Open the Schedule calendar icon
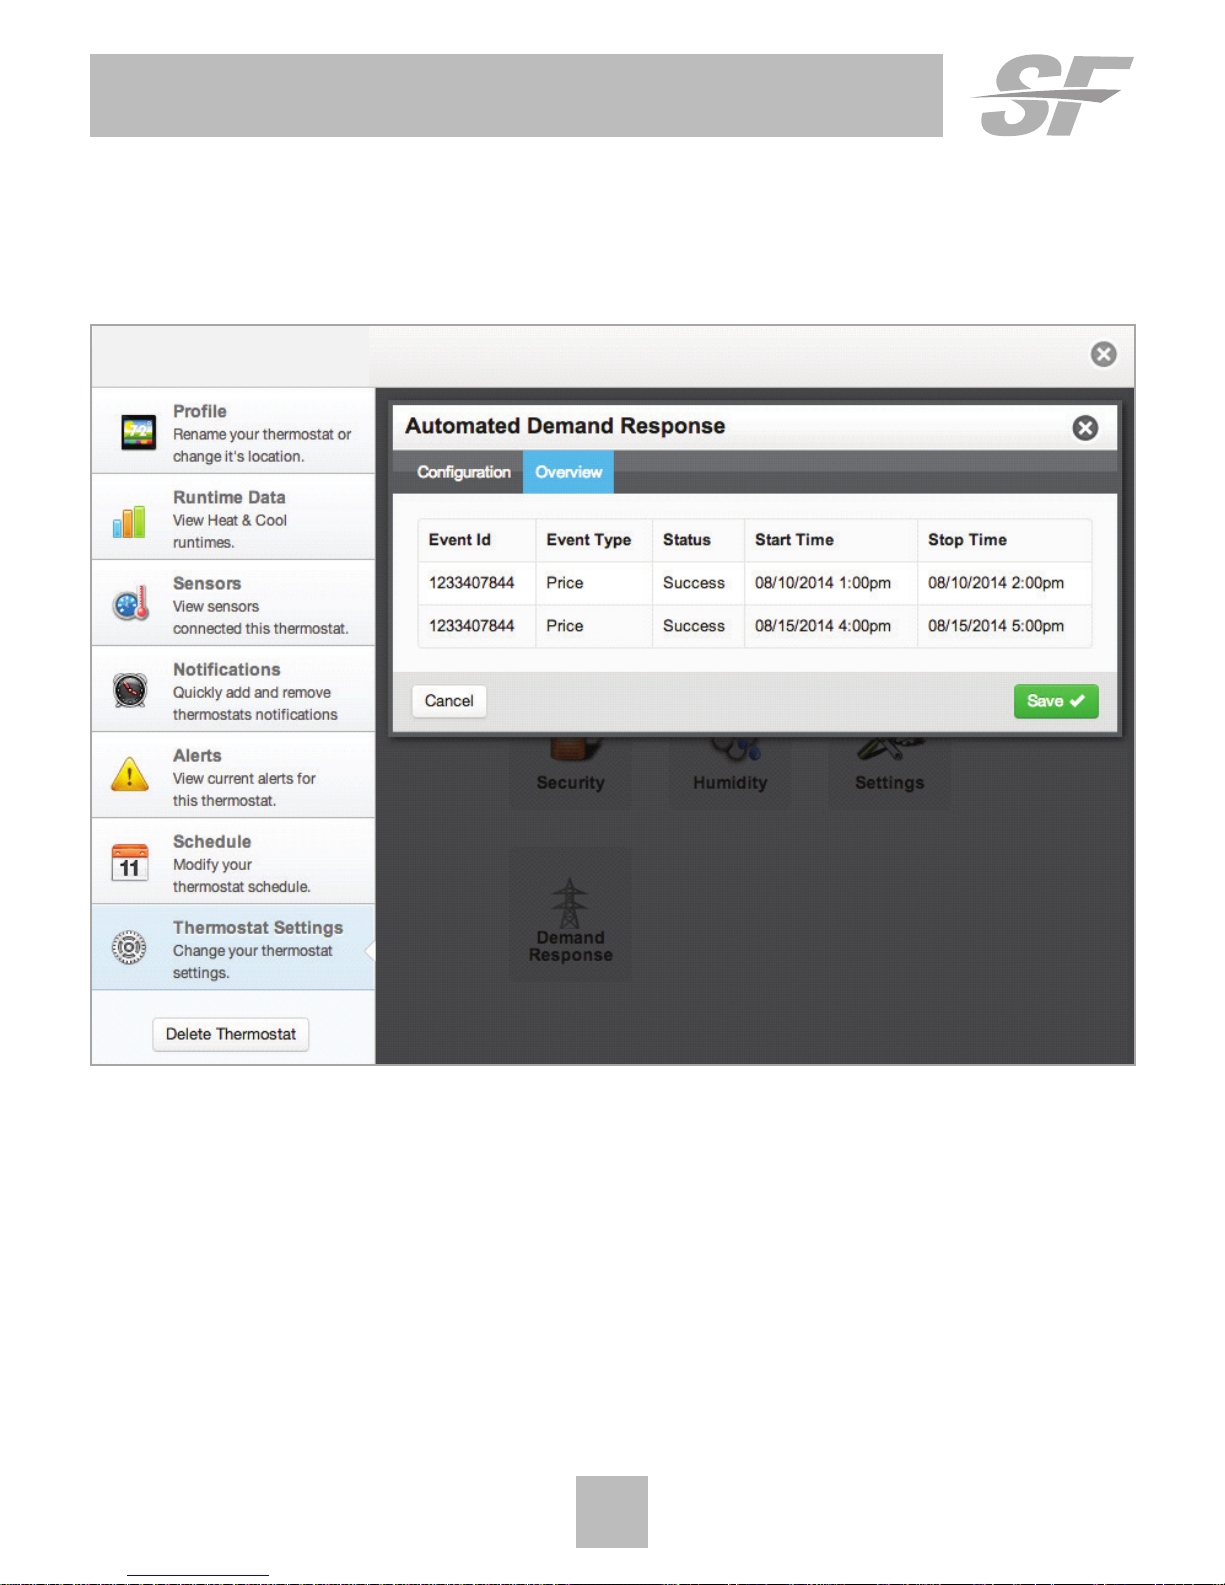1225x1585 pixels. pyautogui.click(x=130, y=861)
